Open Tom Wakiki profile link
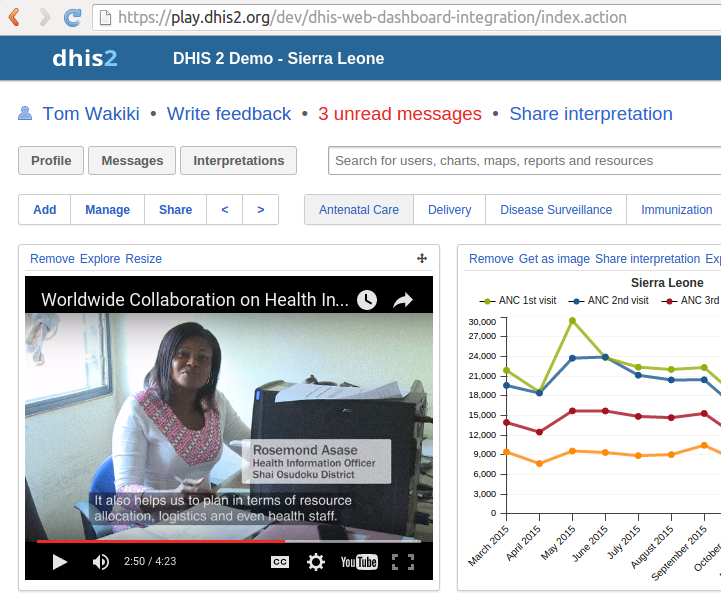The width and height of the screenshot is (721, 598). [x=91, y=114]
